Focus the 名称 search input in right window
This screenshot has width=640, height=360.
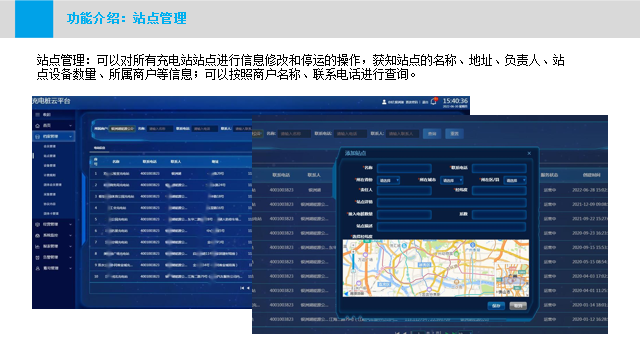294,133
